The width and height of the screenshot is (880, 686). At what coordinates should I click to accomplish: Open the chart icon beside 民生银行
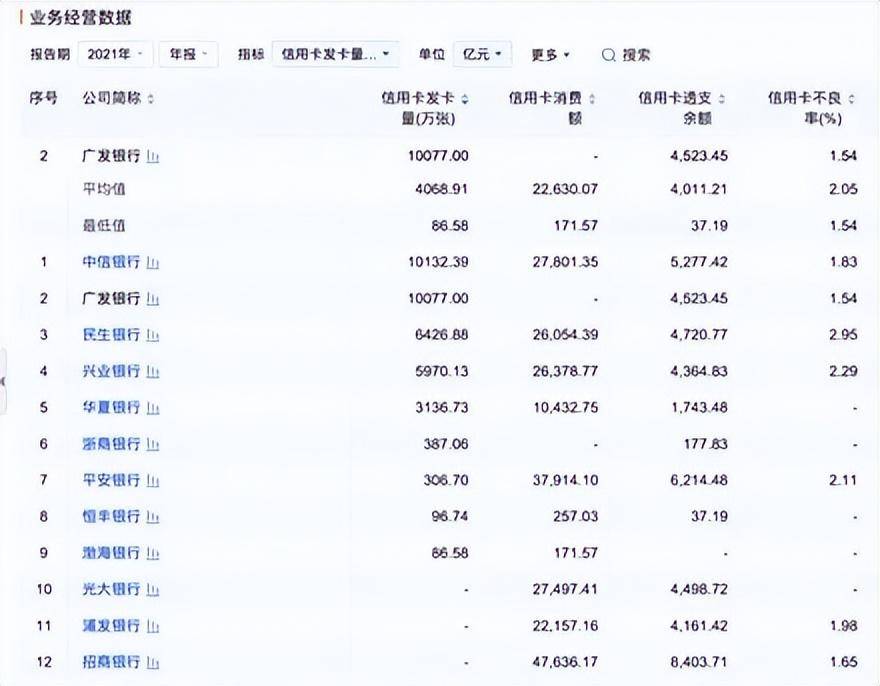point(153,335)
